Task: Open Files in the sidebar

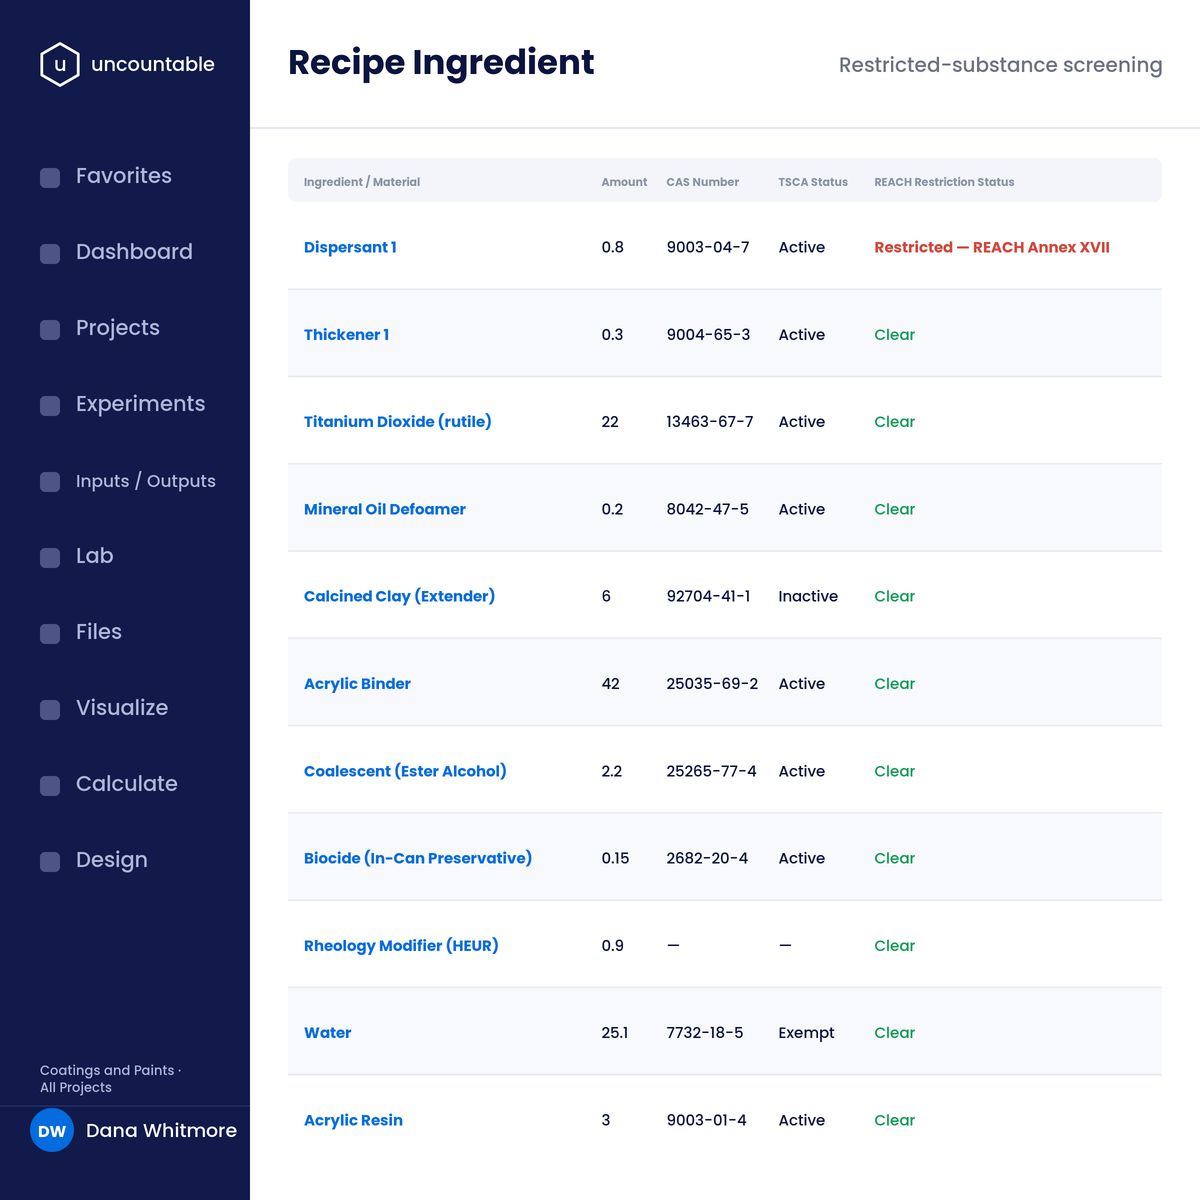Action: tap(99, 632)
